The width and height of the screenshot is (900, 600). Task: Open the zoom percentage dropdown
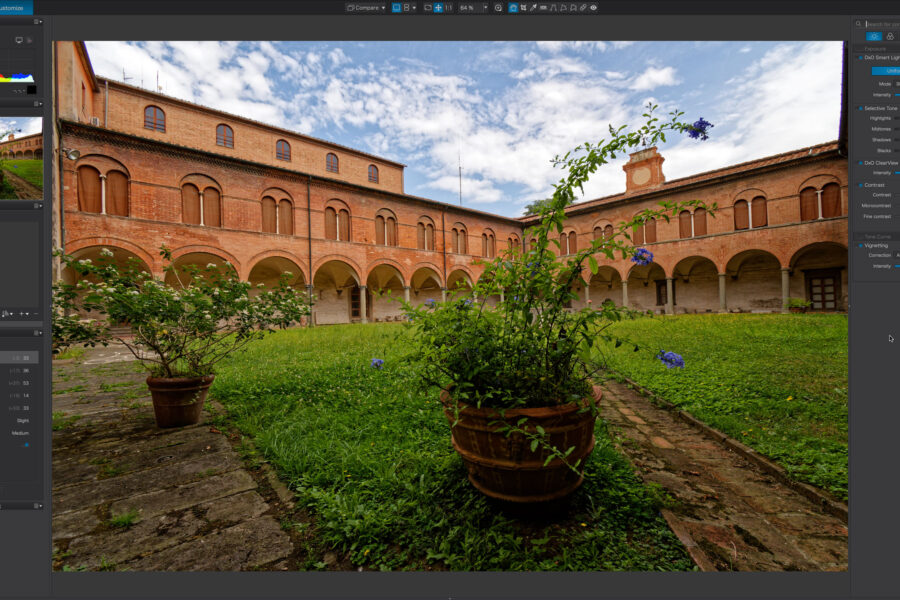tap(486, 7)
